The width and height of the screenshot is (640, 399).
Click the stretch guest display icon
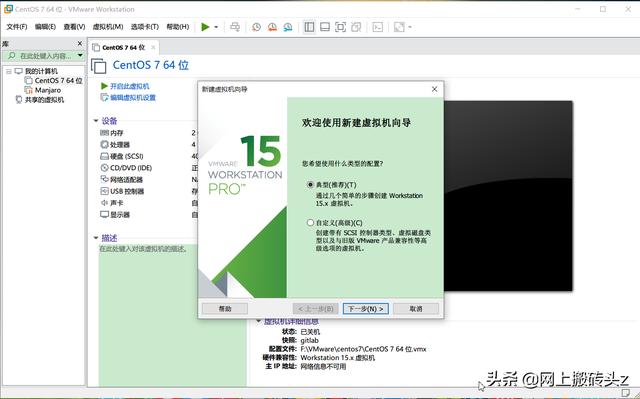point(399,27)
